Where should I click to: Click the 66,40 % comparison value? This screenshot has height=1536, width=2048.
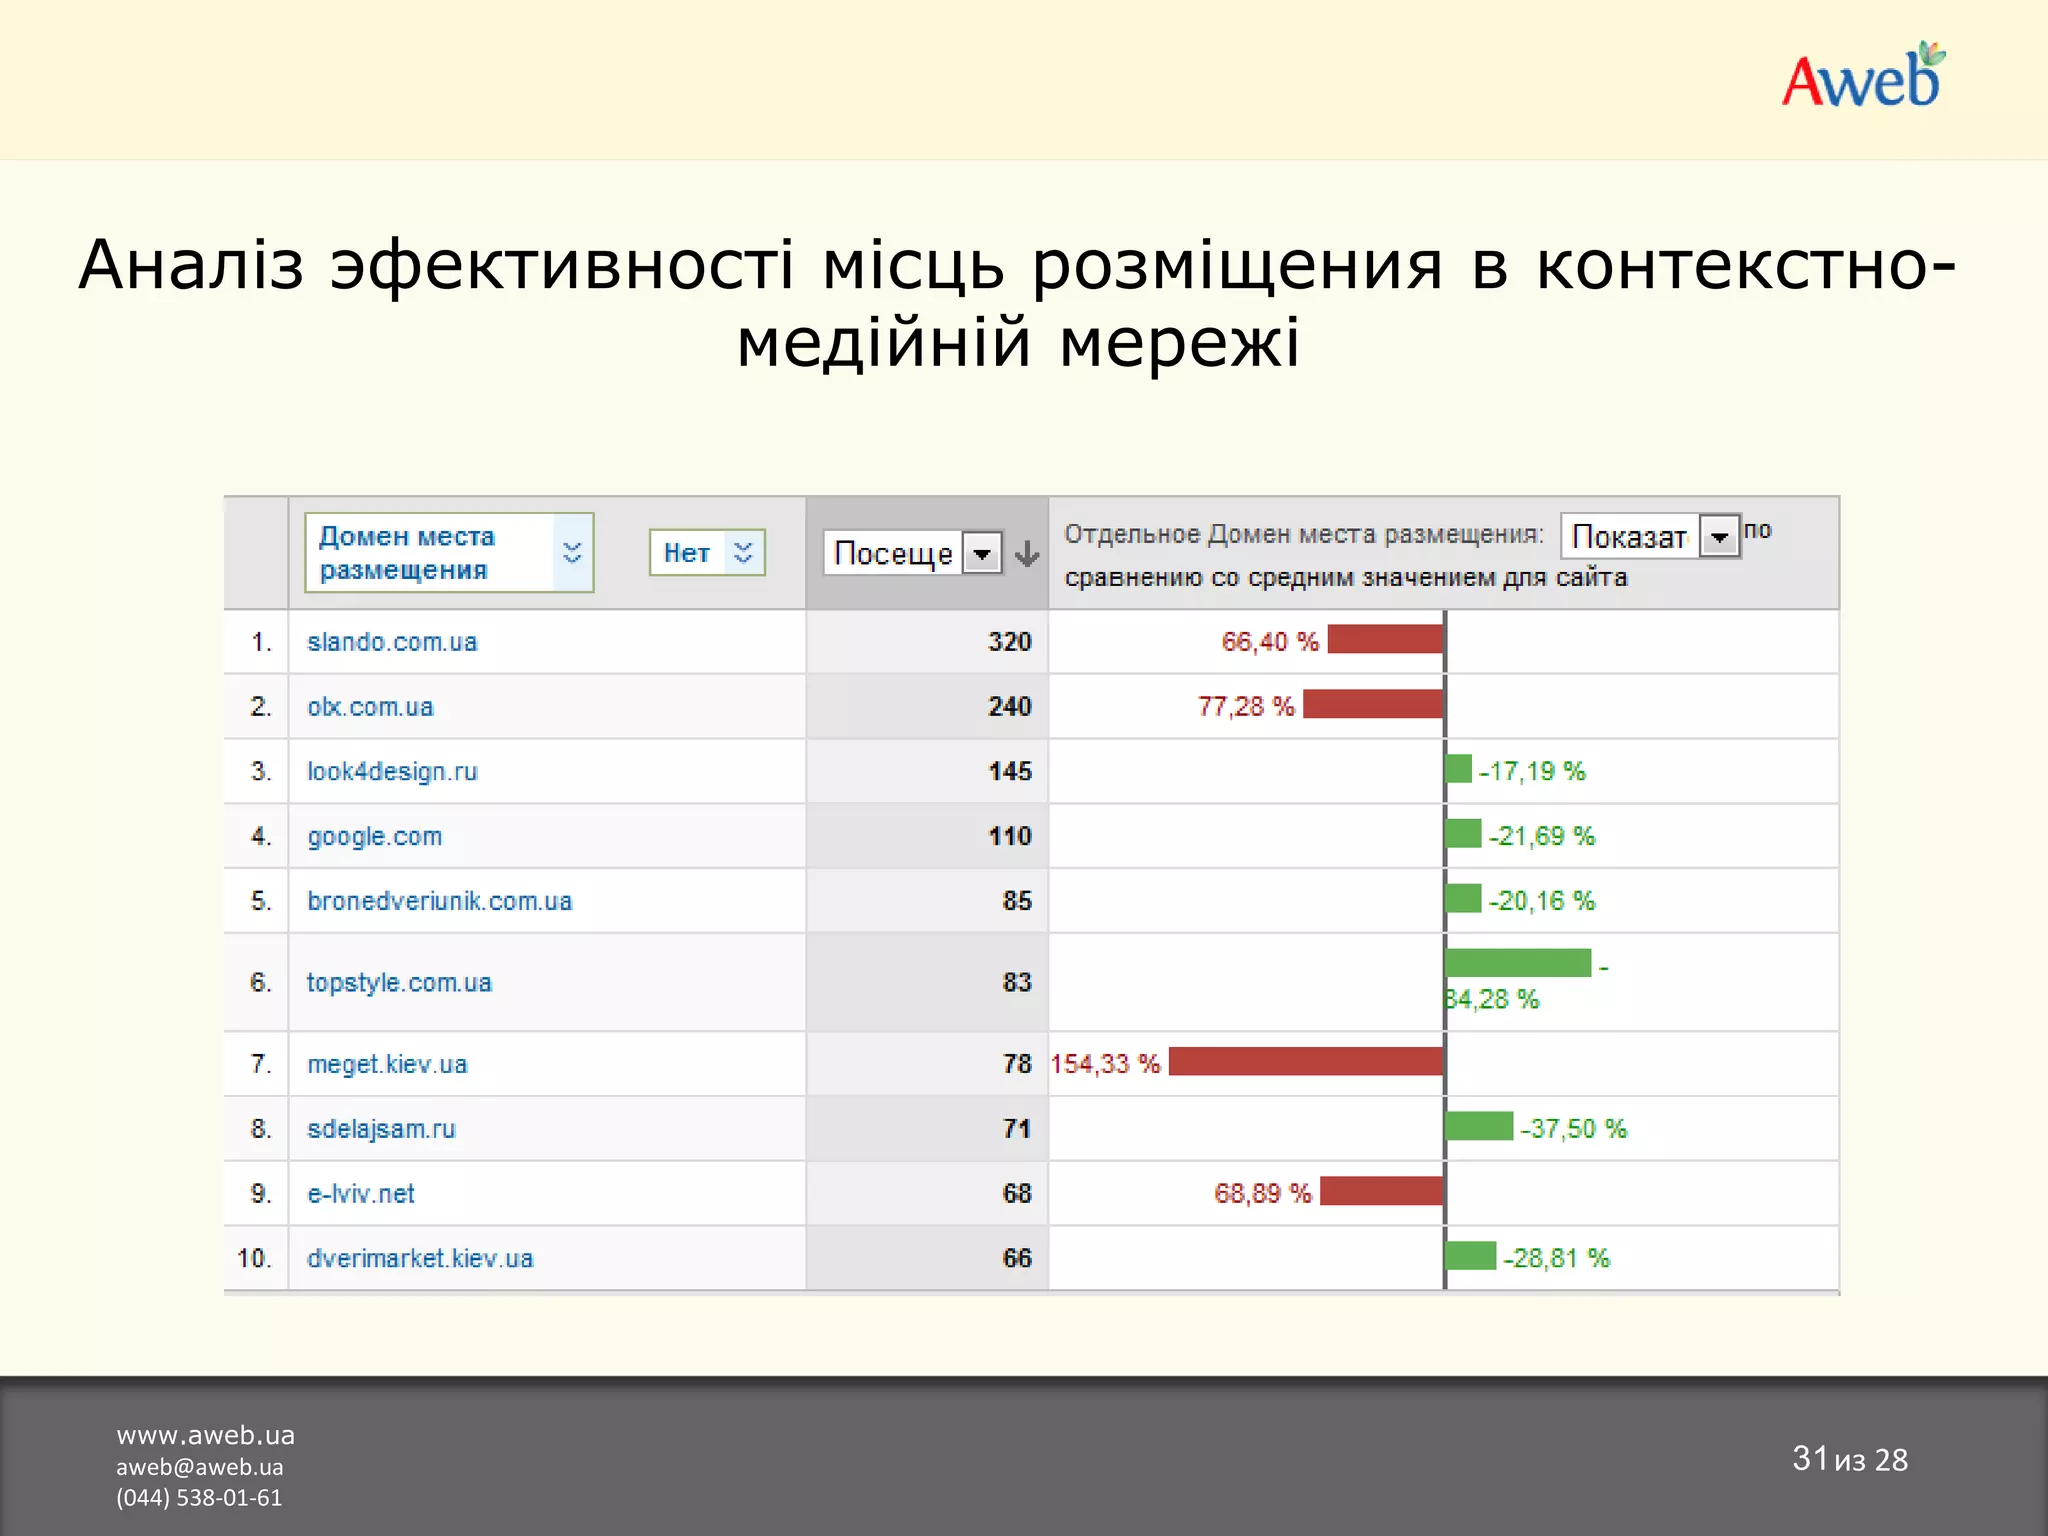[x=1270, y=642]
